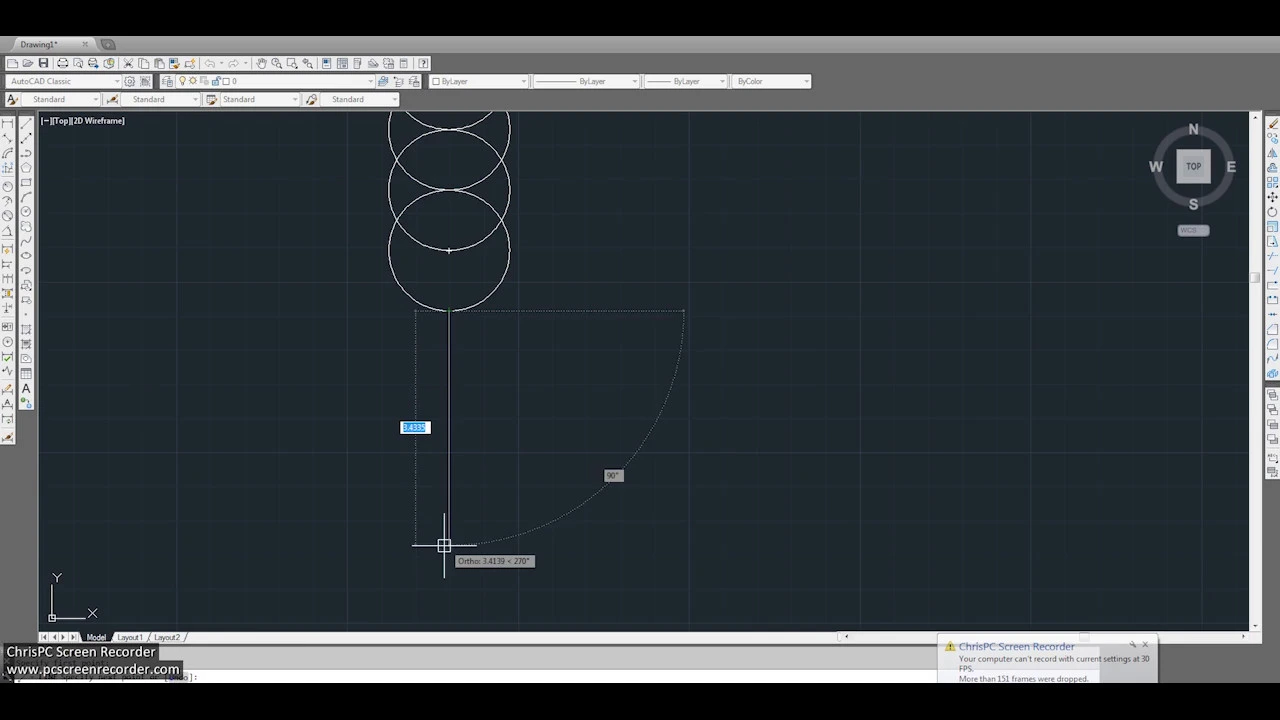
Task: Click the vertical scrollbar up arrow
Action: [1255, 117]
